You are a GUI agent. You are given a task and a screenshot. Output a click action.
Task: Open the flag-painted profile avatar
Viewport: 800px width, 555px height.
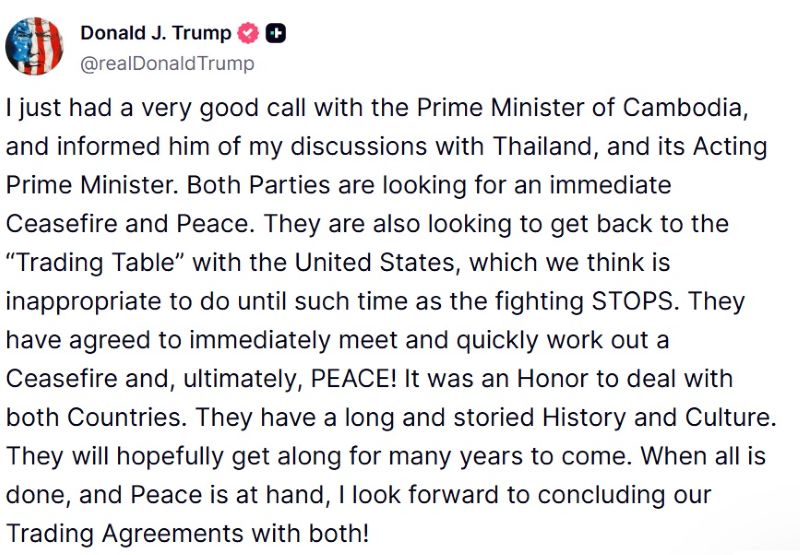pos(34,46)
